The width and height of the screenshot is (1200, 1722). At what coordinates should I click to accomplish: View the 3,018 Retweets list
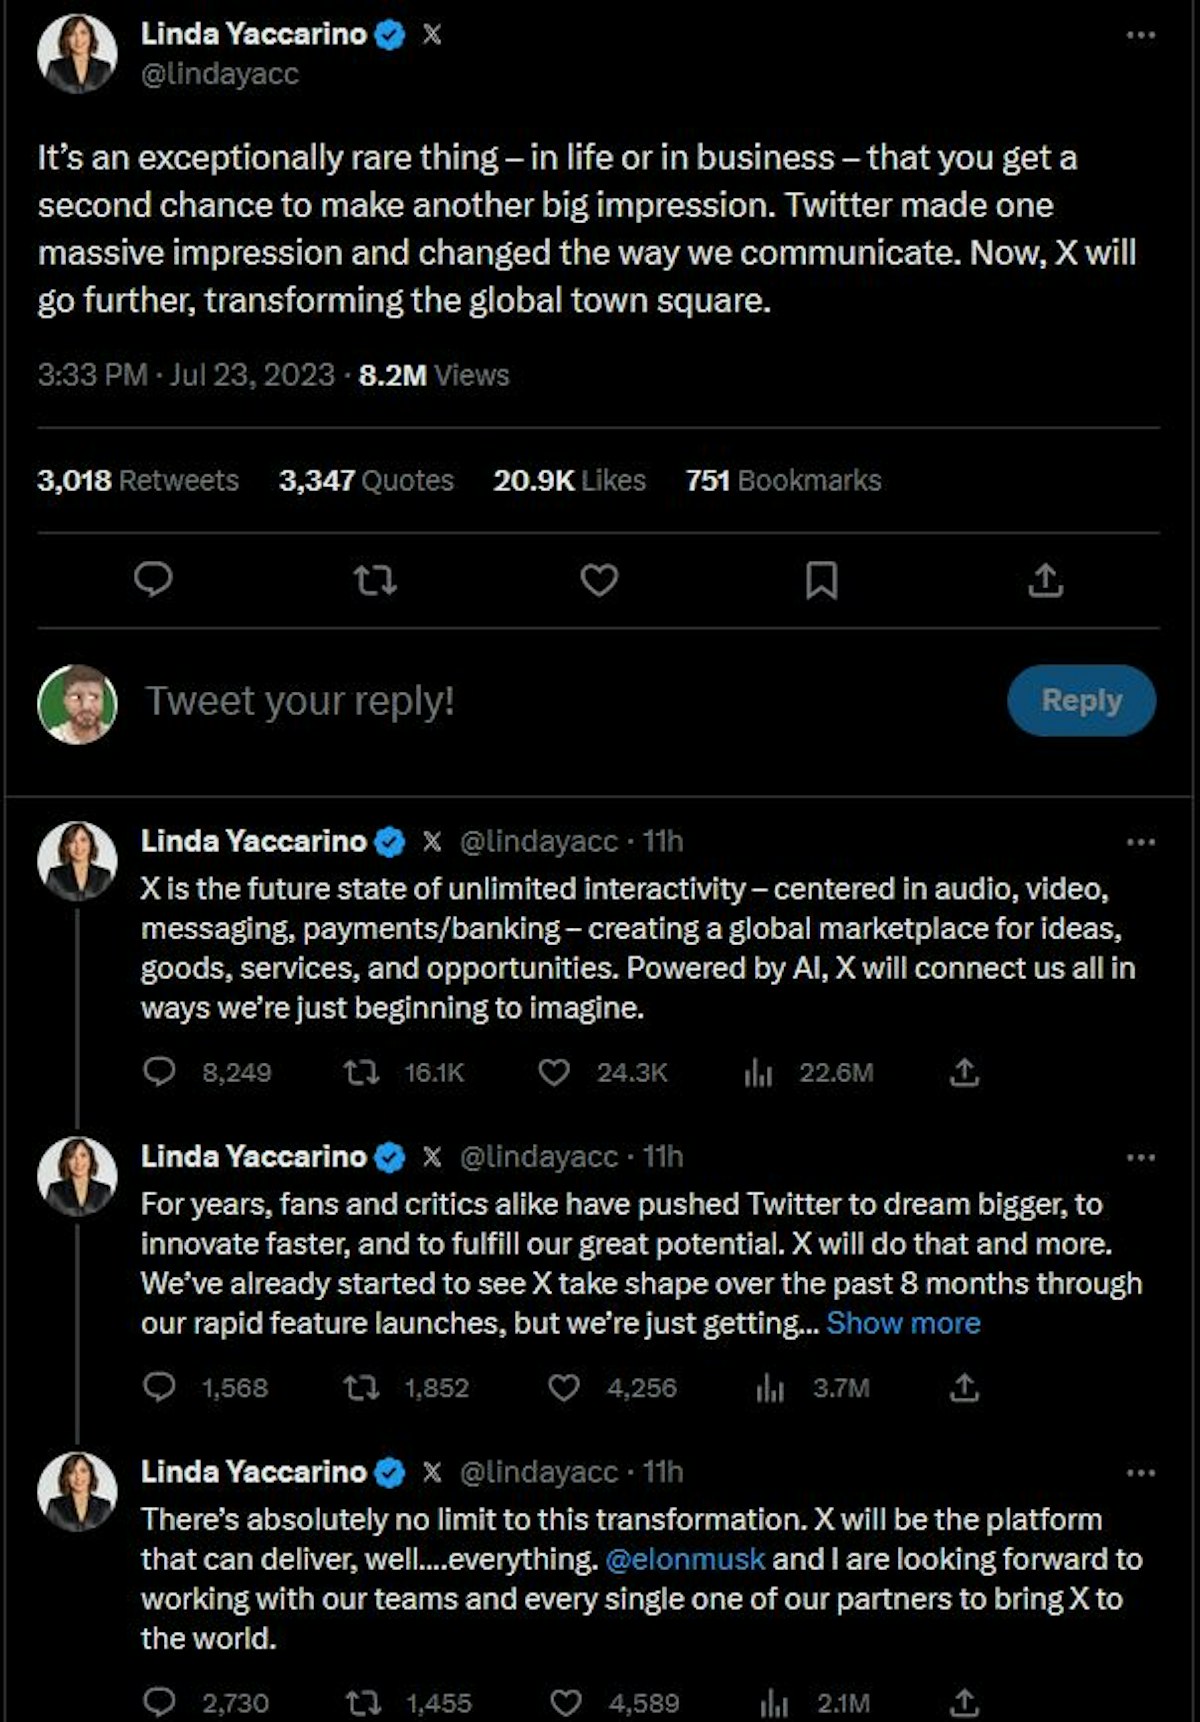(x=138, y=481)
